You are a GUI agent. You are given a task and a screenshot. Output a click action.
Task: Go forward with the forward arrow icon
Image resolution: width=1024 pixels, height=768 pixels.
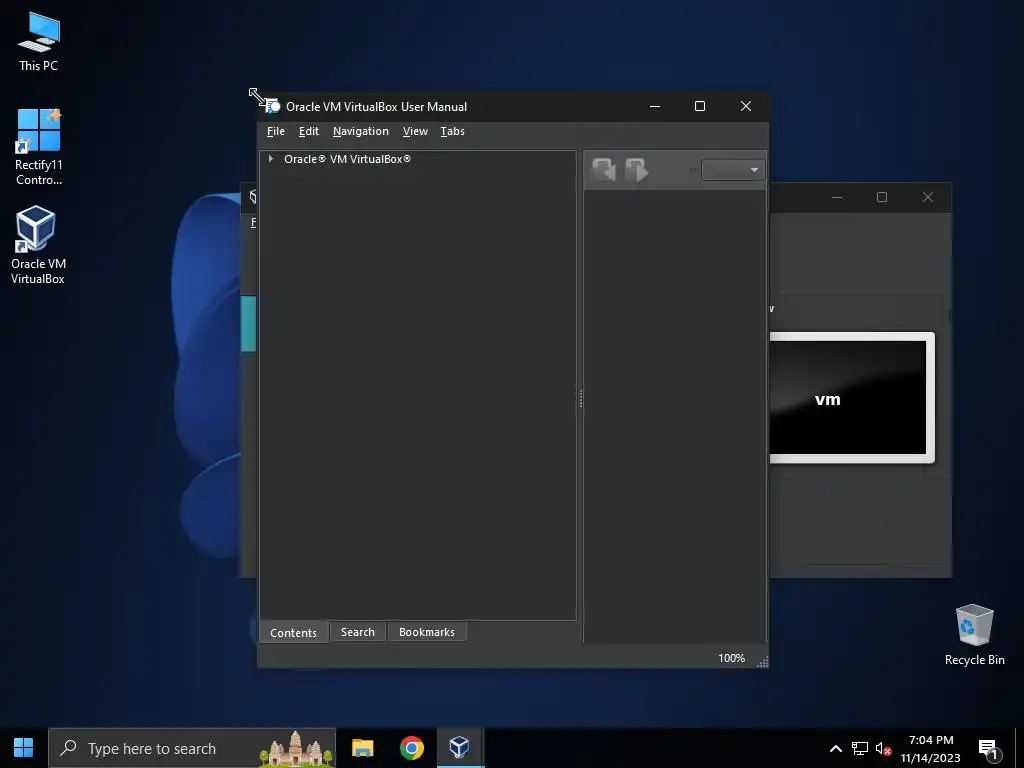[x=636, y=170]
